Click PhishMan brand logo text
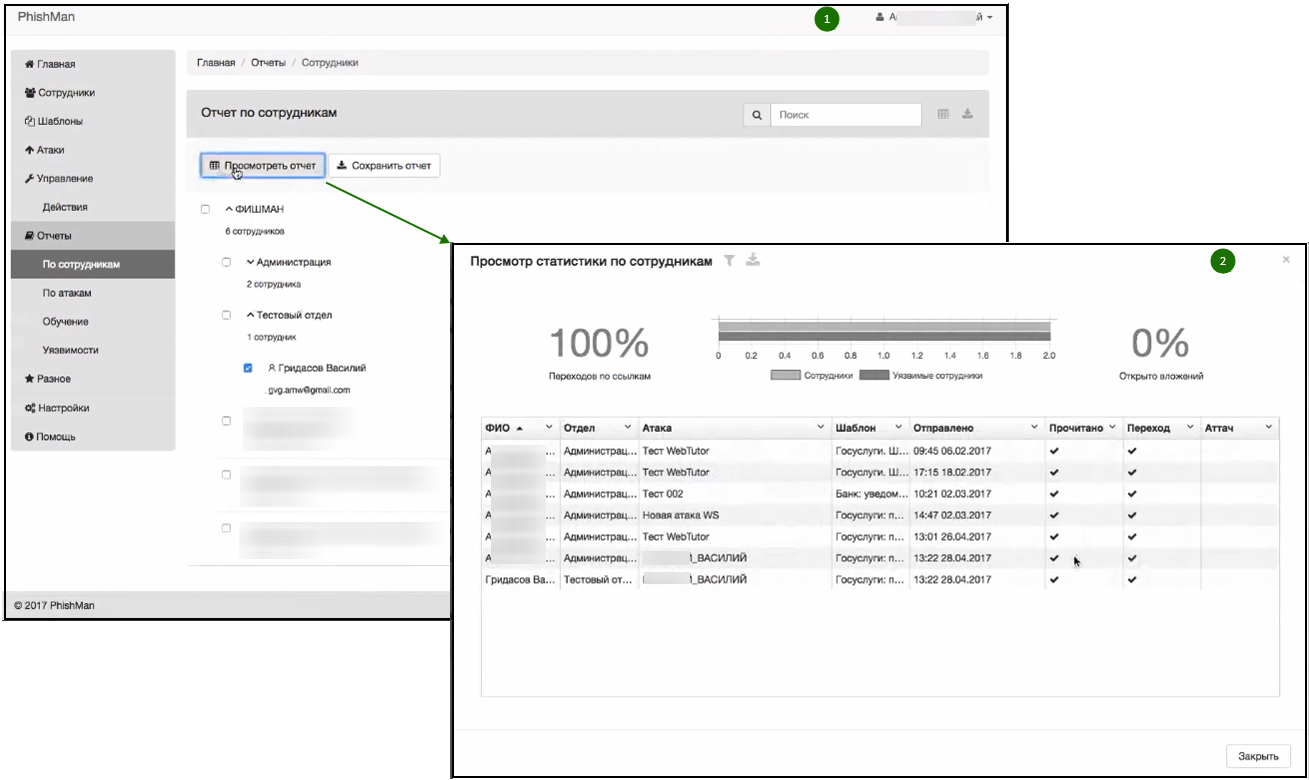Image resolution: width=1309 pixels, height=780 pixels. 46,17
